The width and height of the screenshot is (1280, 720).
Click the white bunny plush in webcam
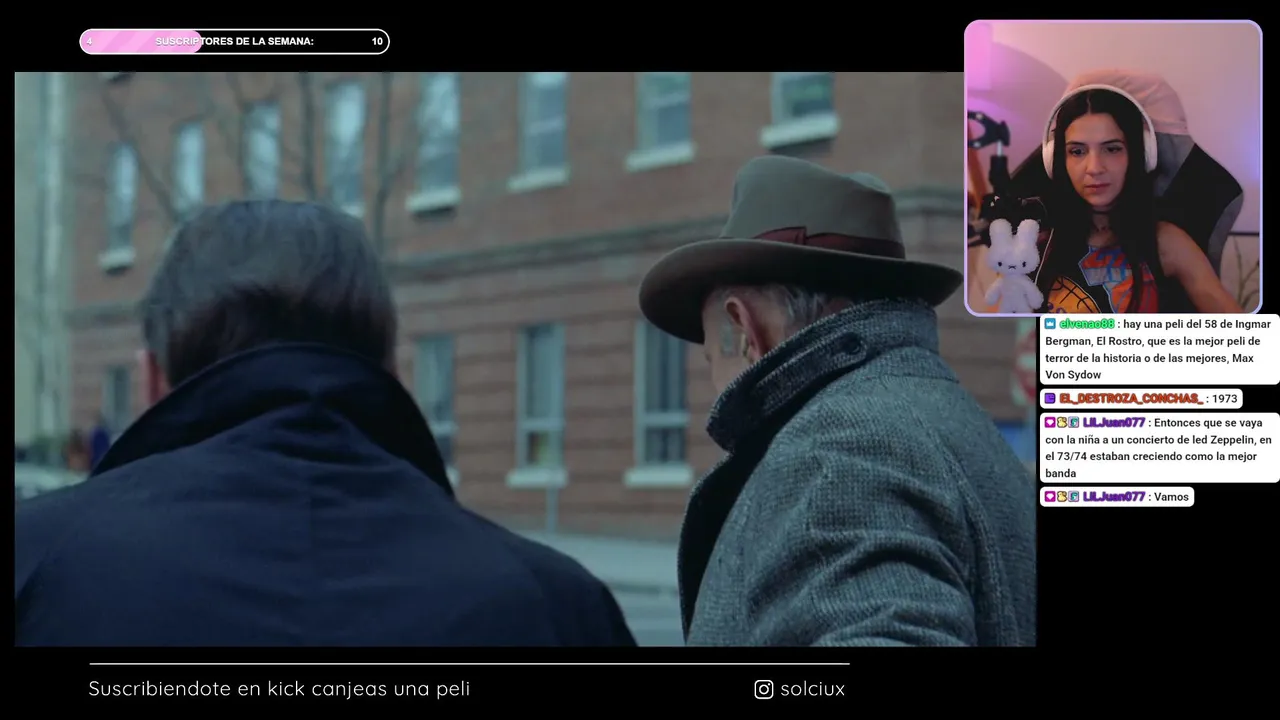[x=1012, y=266]
